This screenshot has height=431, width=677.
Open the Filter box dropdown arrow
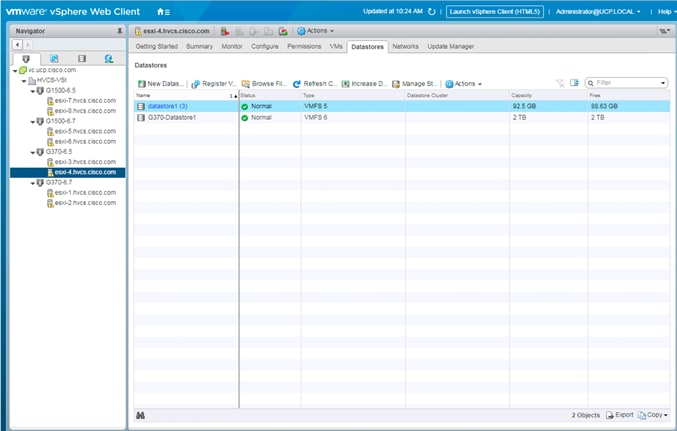coord(663,83)
